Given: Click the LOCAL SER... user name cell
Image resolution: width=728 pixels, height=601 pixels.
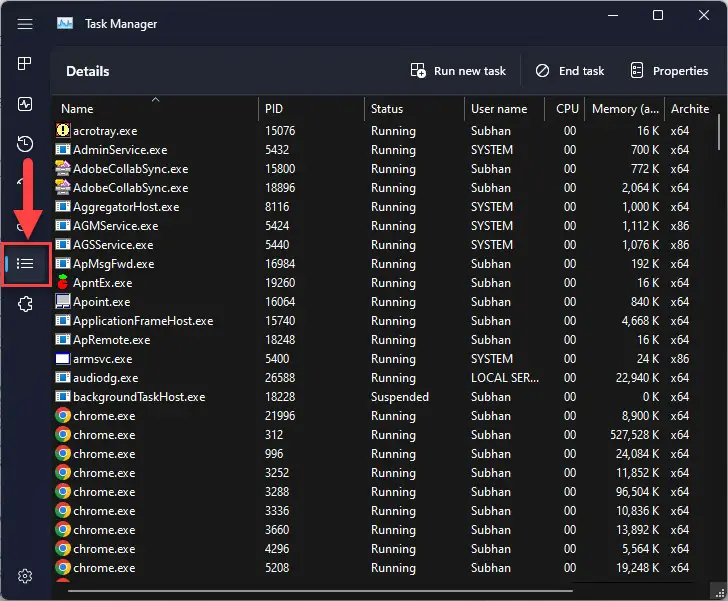Looking at the screenshot, I should click(505, 378).
